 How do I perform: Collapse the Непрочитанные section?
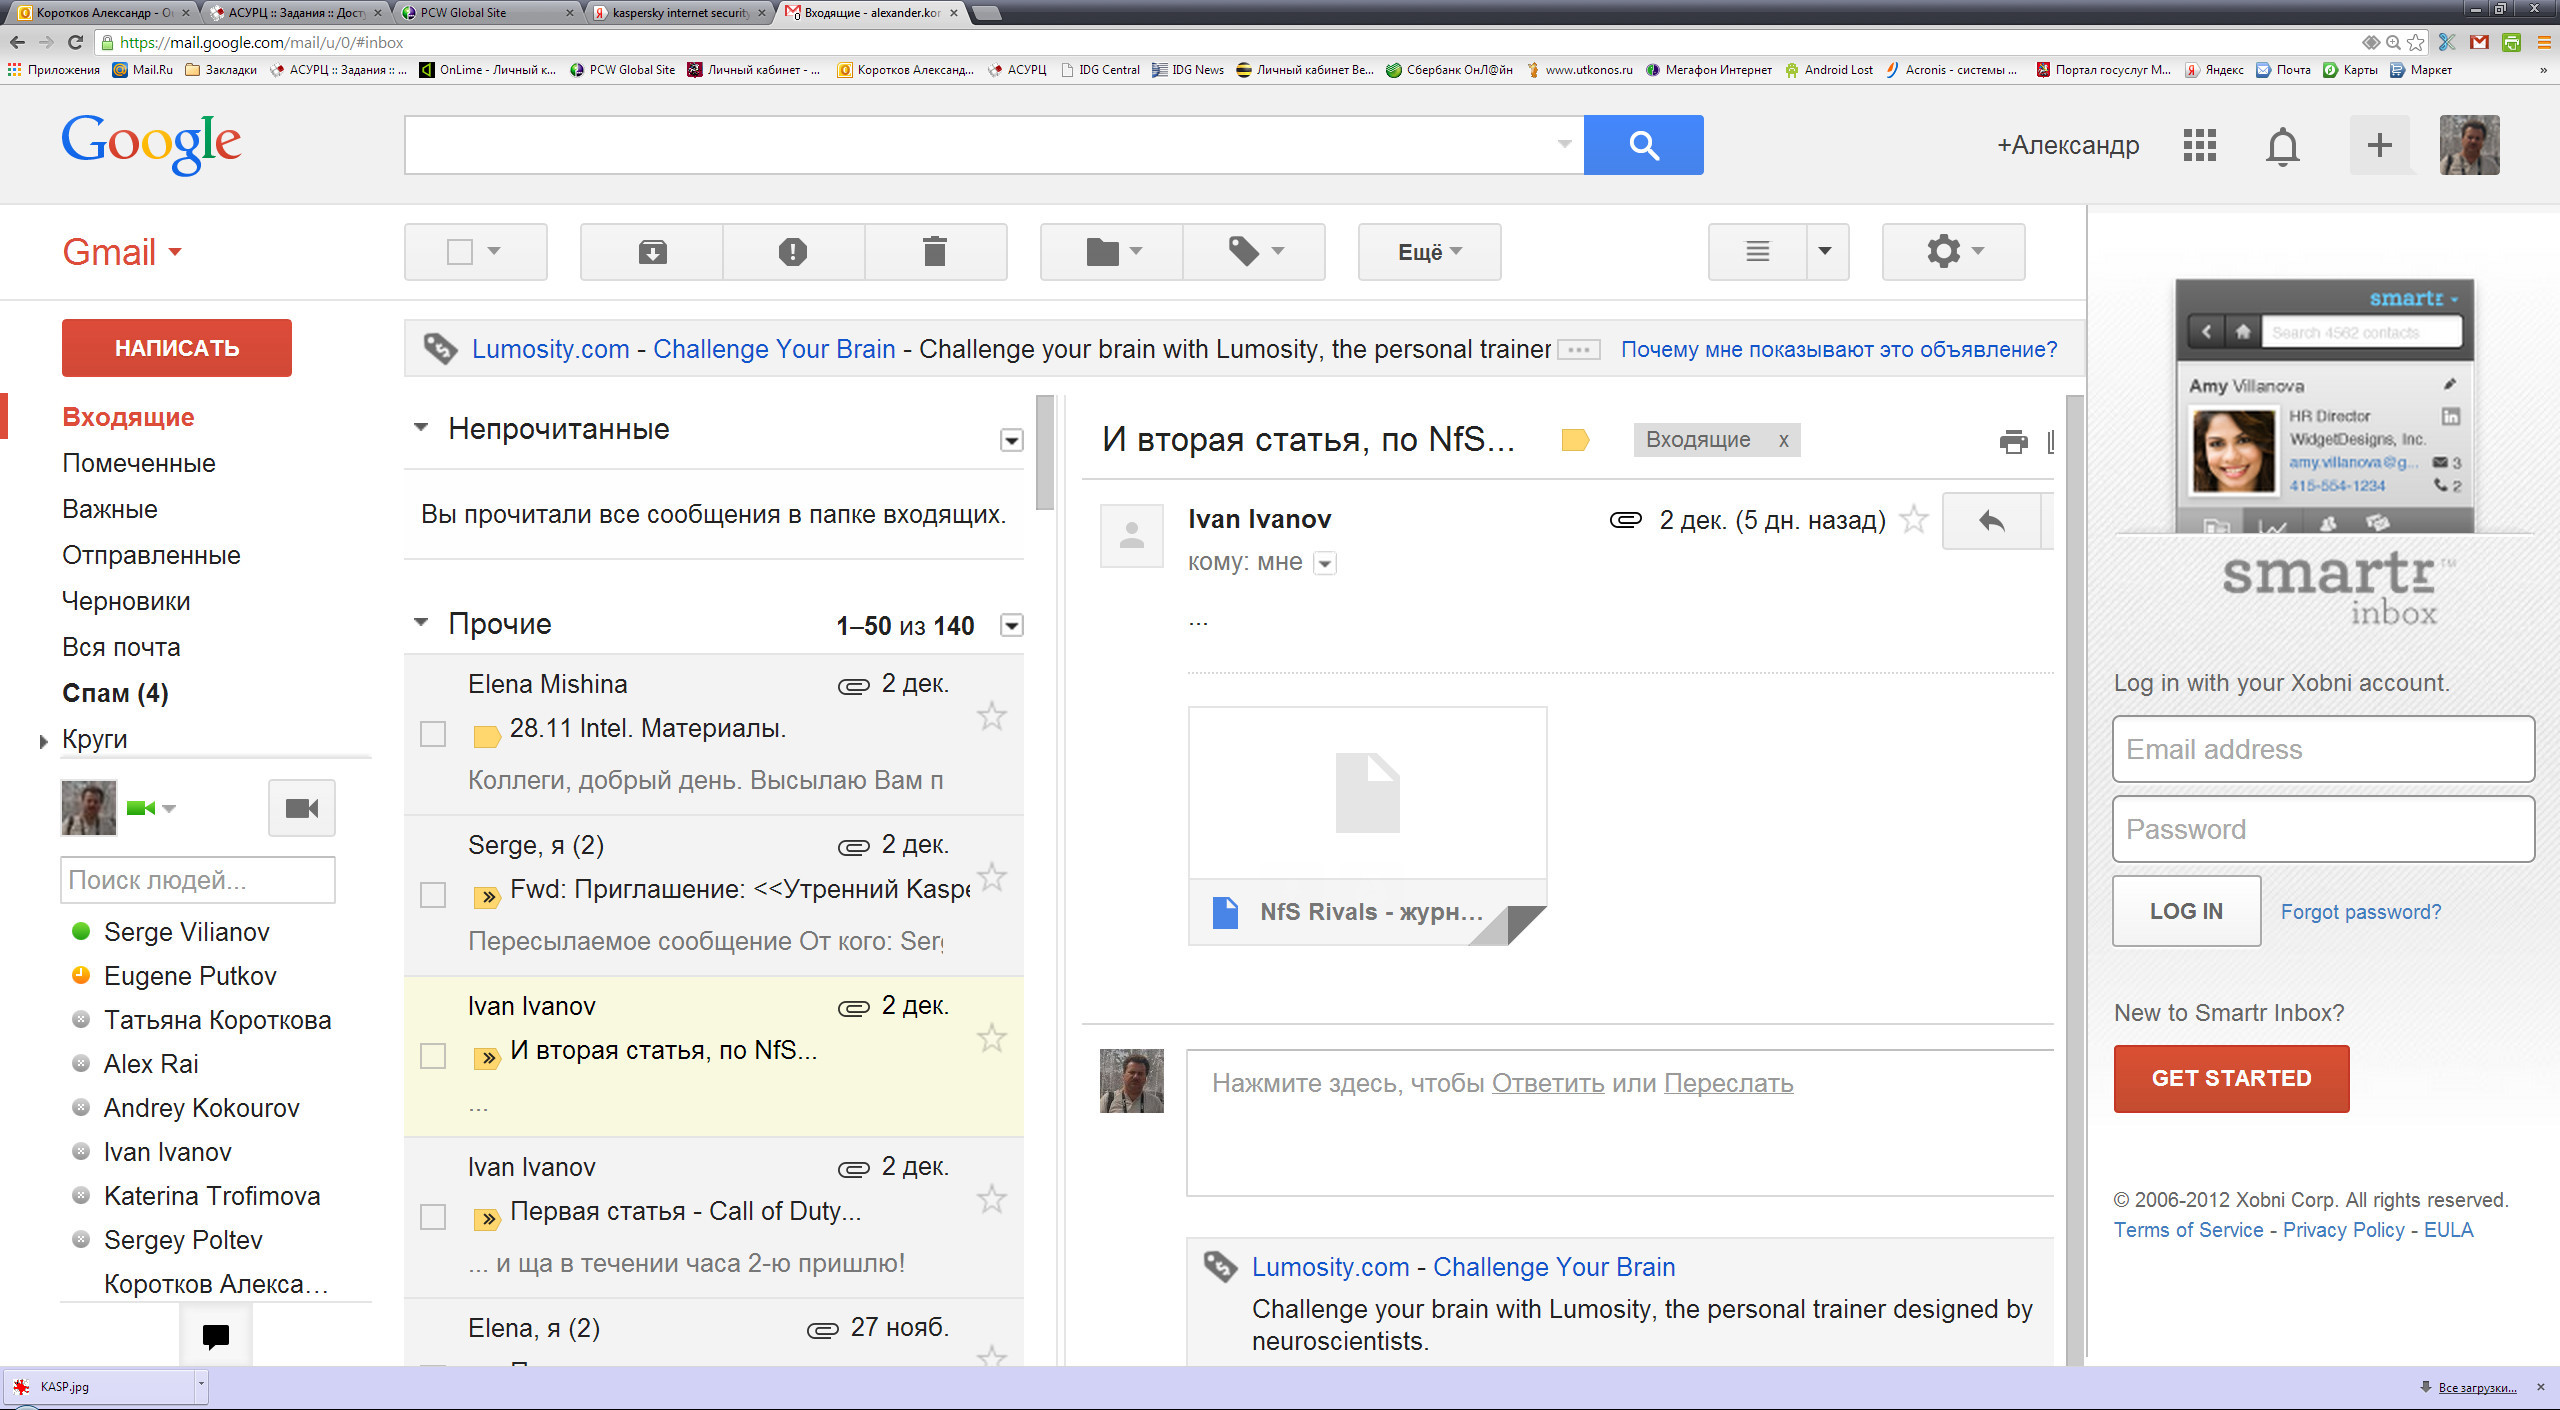[x=421, y=428]
